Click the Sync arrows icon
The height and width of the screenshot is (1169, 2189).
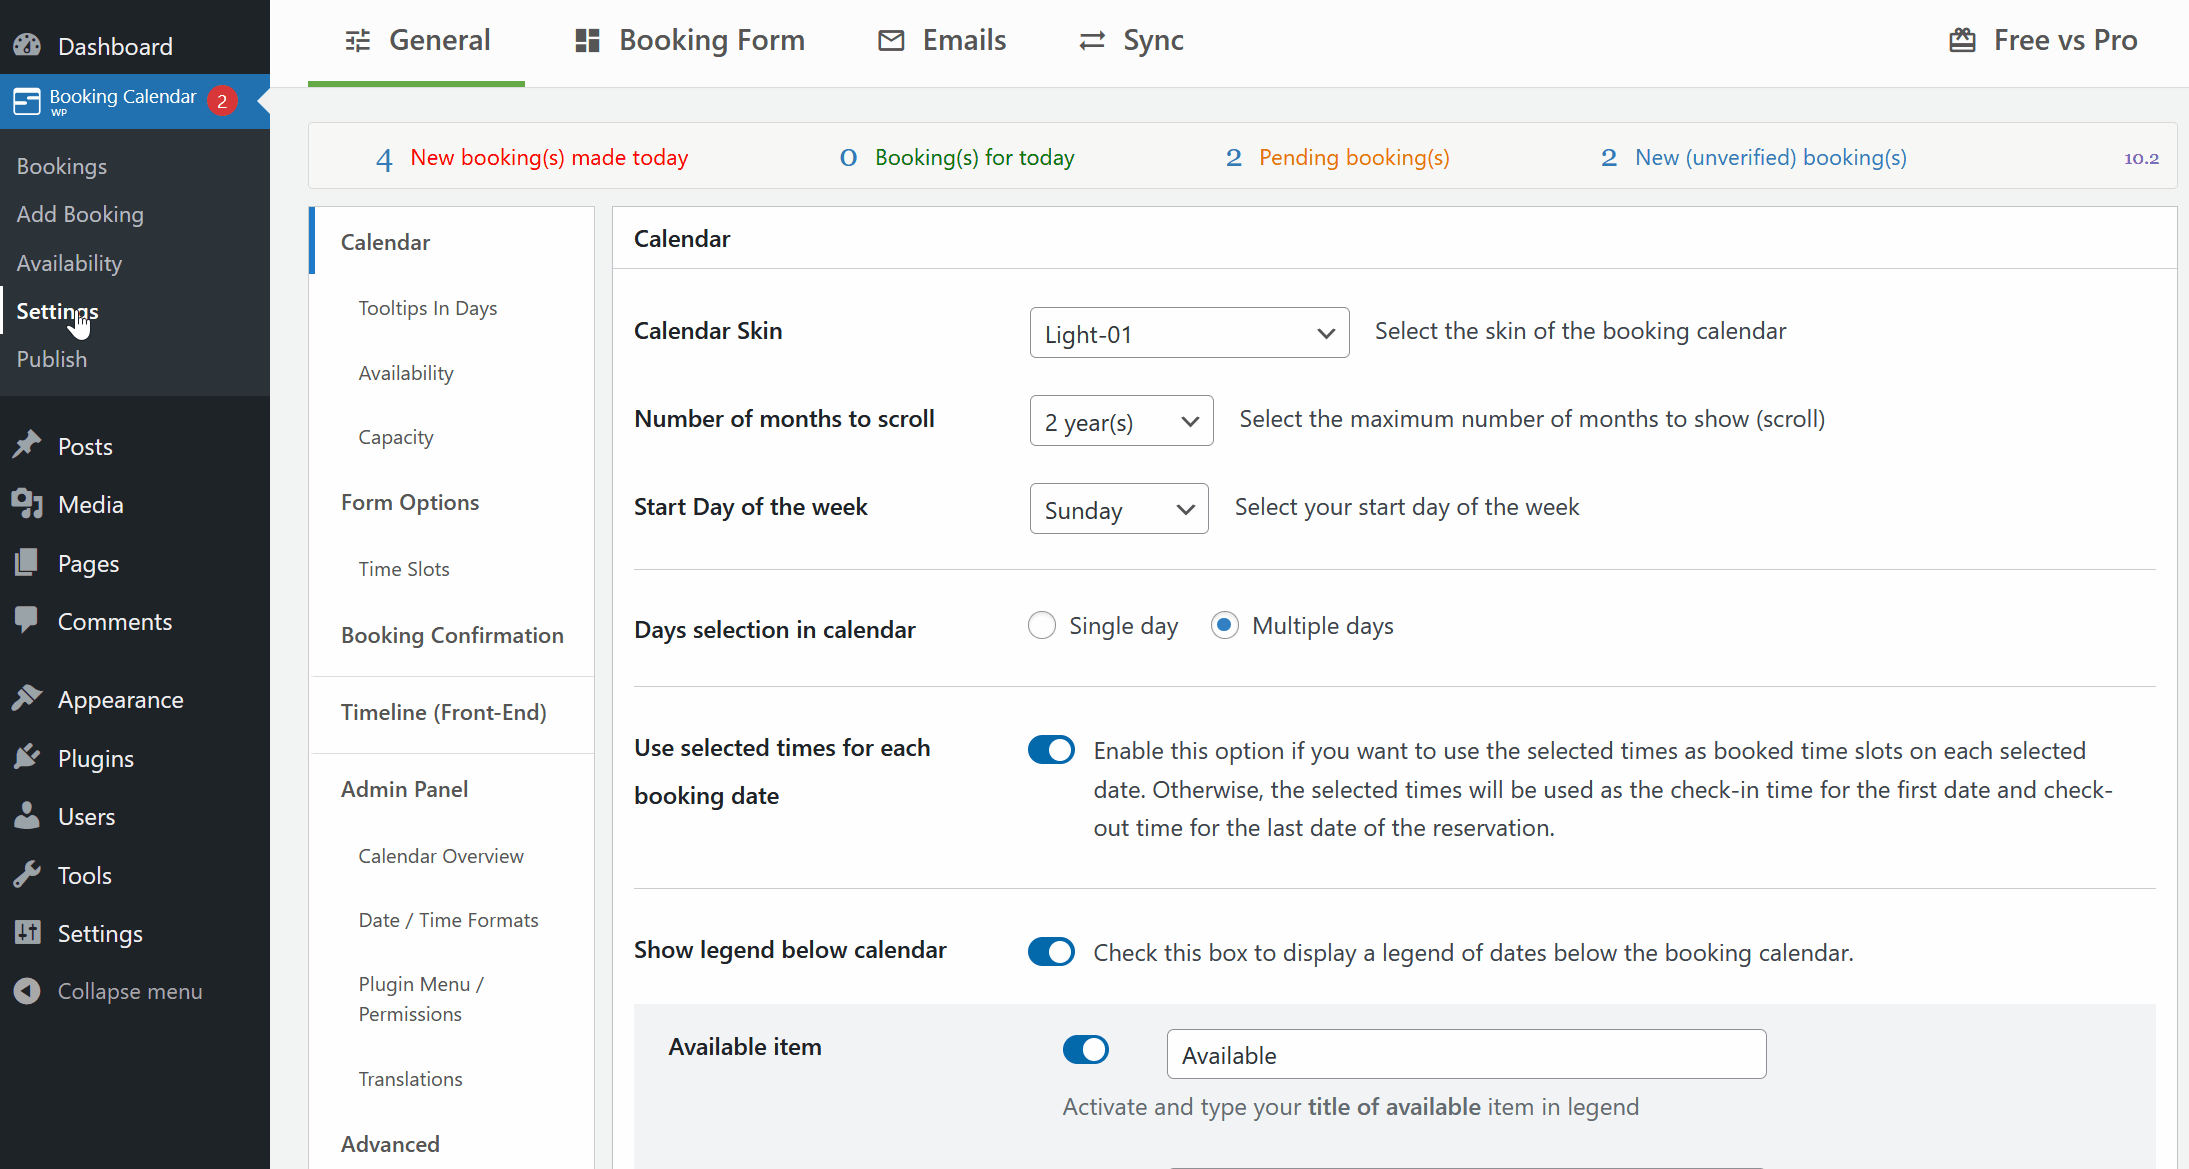pyautogui.click(x=1092, y=41)
